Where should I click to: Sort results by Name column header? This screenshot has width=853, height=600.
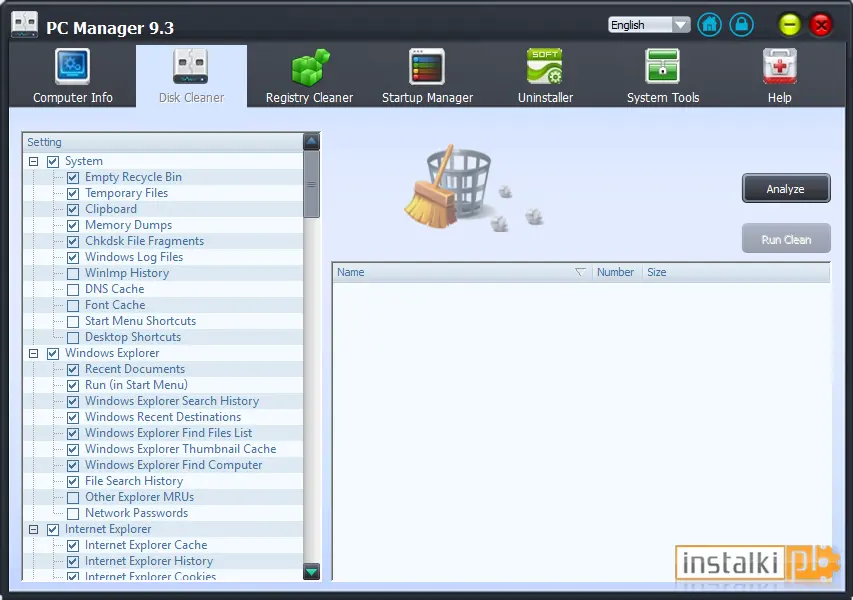[x=462, y=272]
